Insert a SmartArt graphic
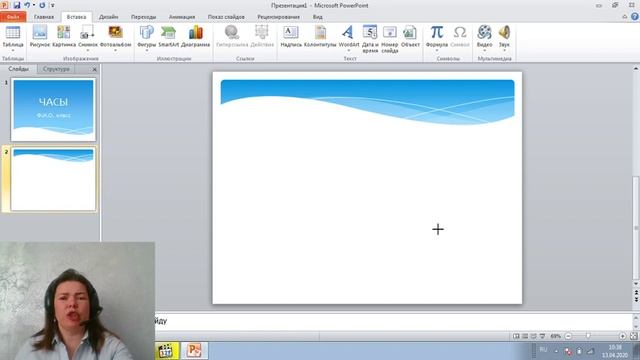 pos(168,36)
